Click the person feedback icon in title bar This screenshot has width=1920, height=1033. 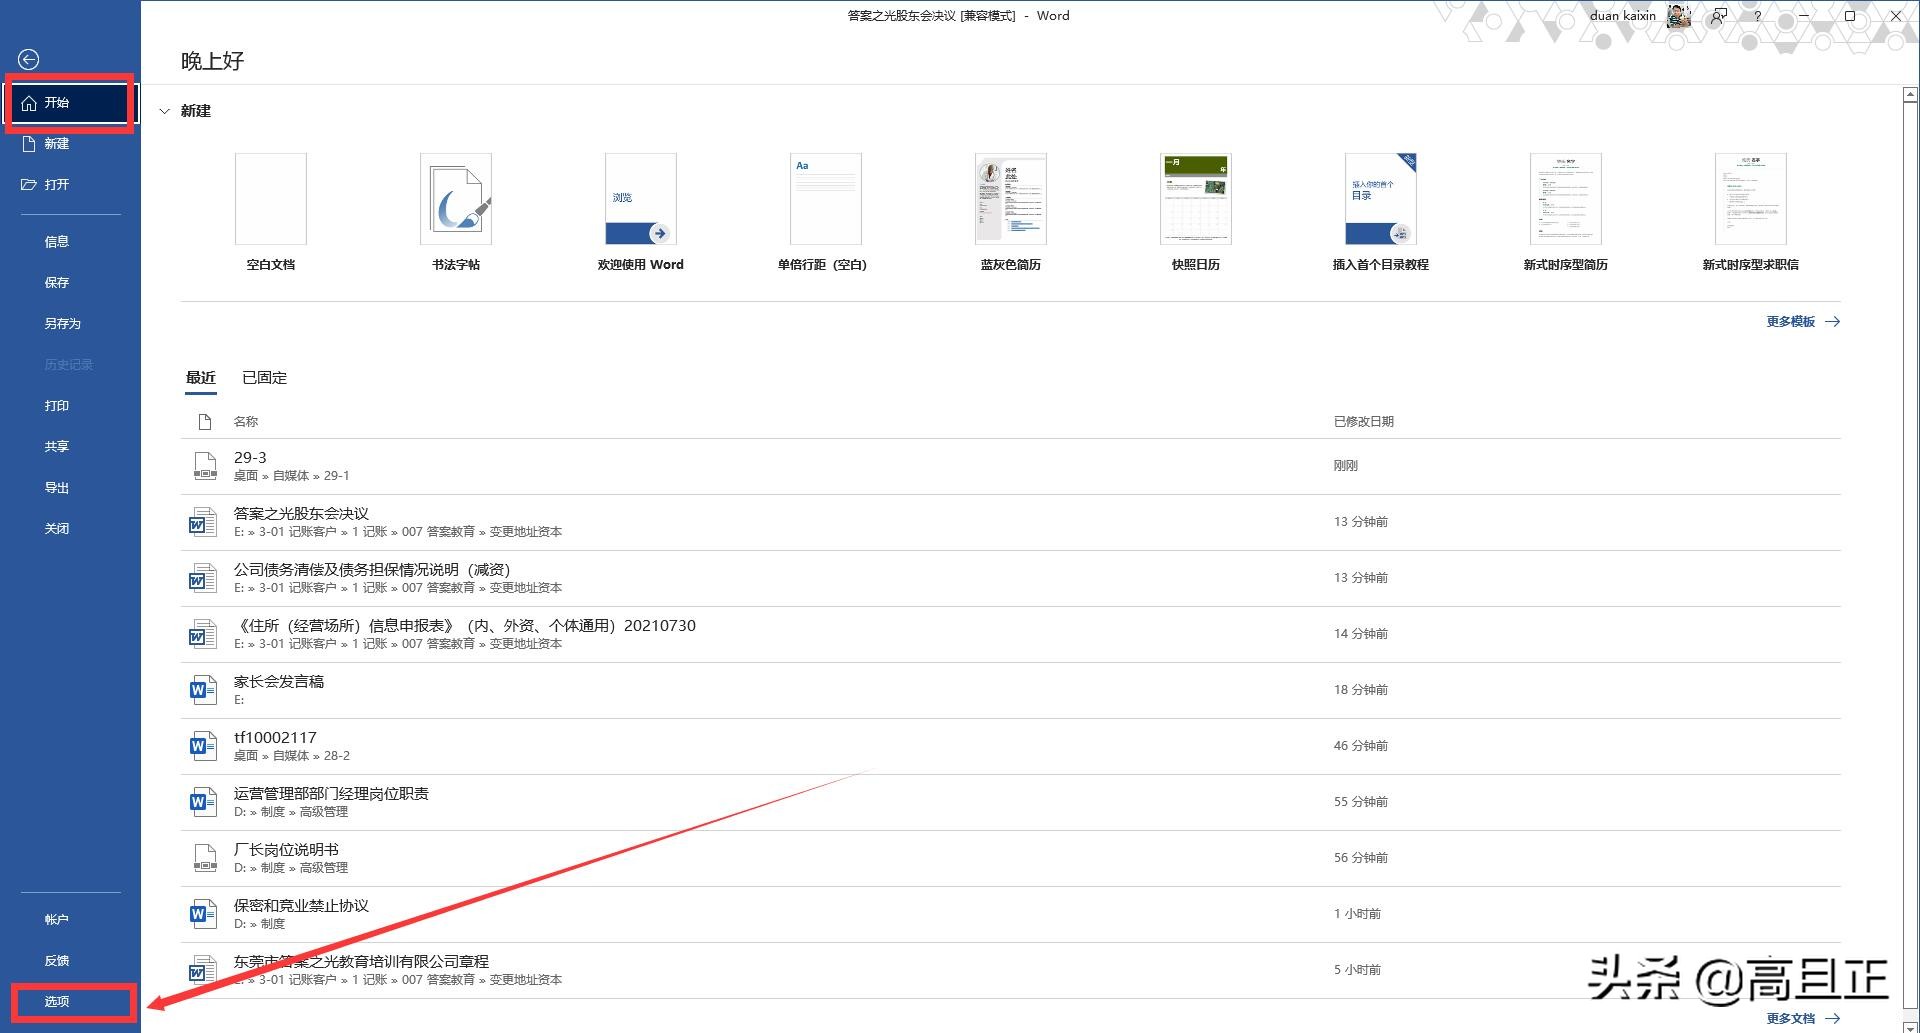coord(1718,16)
